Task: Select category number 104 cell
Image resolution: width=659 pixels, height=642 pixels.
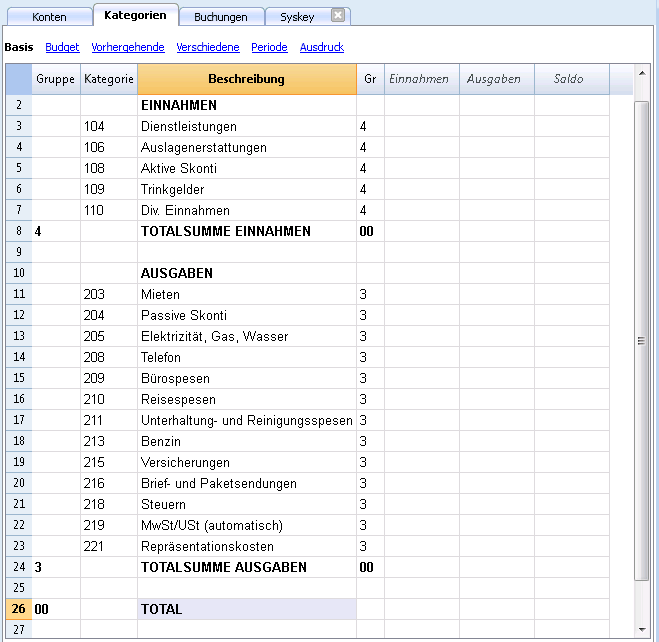Action: [x=109, y=126]
